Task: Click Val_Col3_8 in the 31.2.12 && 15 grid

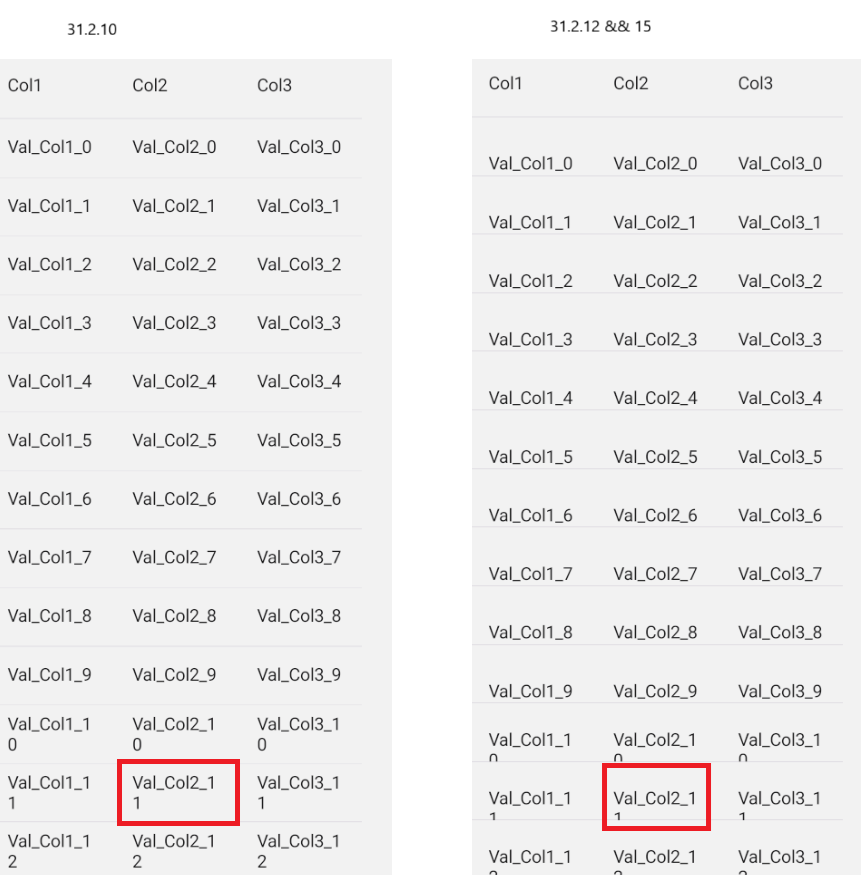Action: (x=780, y=633)
